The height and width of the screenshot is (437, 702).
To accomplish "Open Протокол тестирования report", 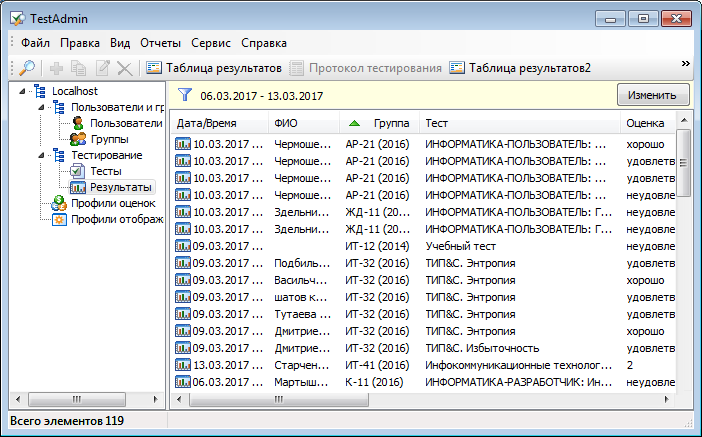I will point(365,68).
